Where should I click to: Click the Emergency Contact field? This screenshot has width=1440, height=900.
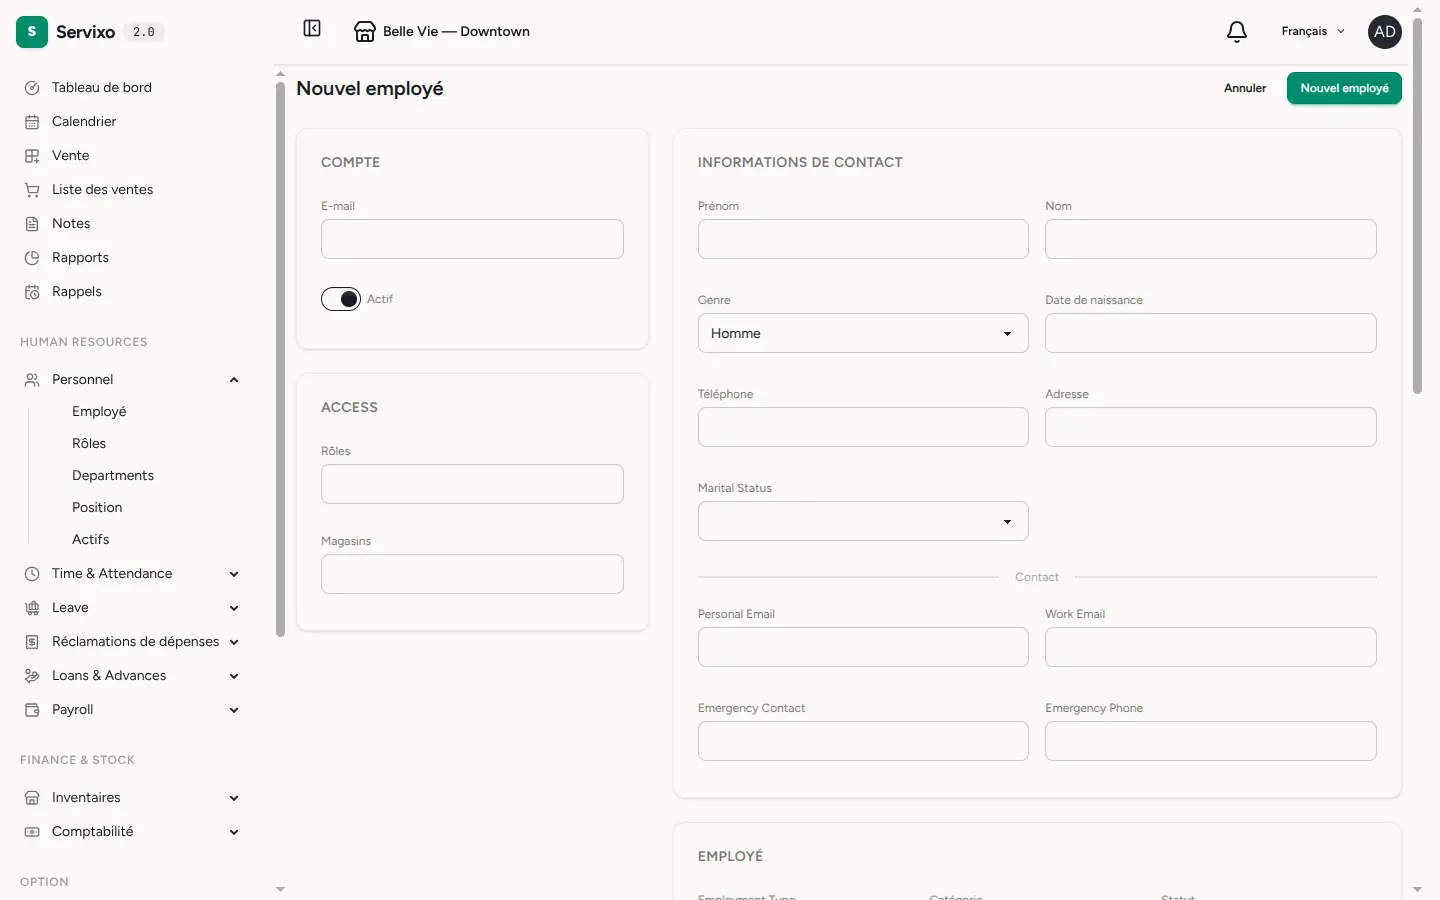click(863, 741)
